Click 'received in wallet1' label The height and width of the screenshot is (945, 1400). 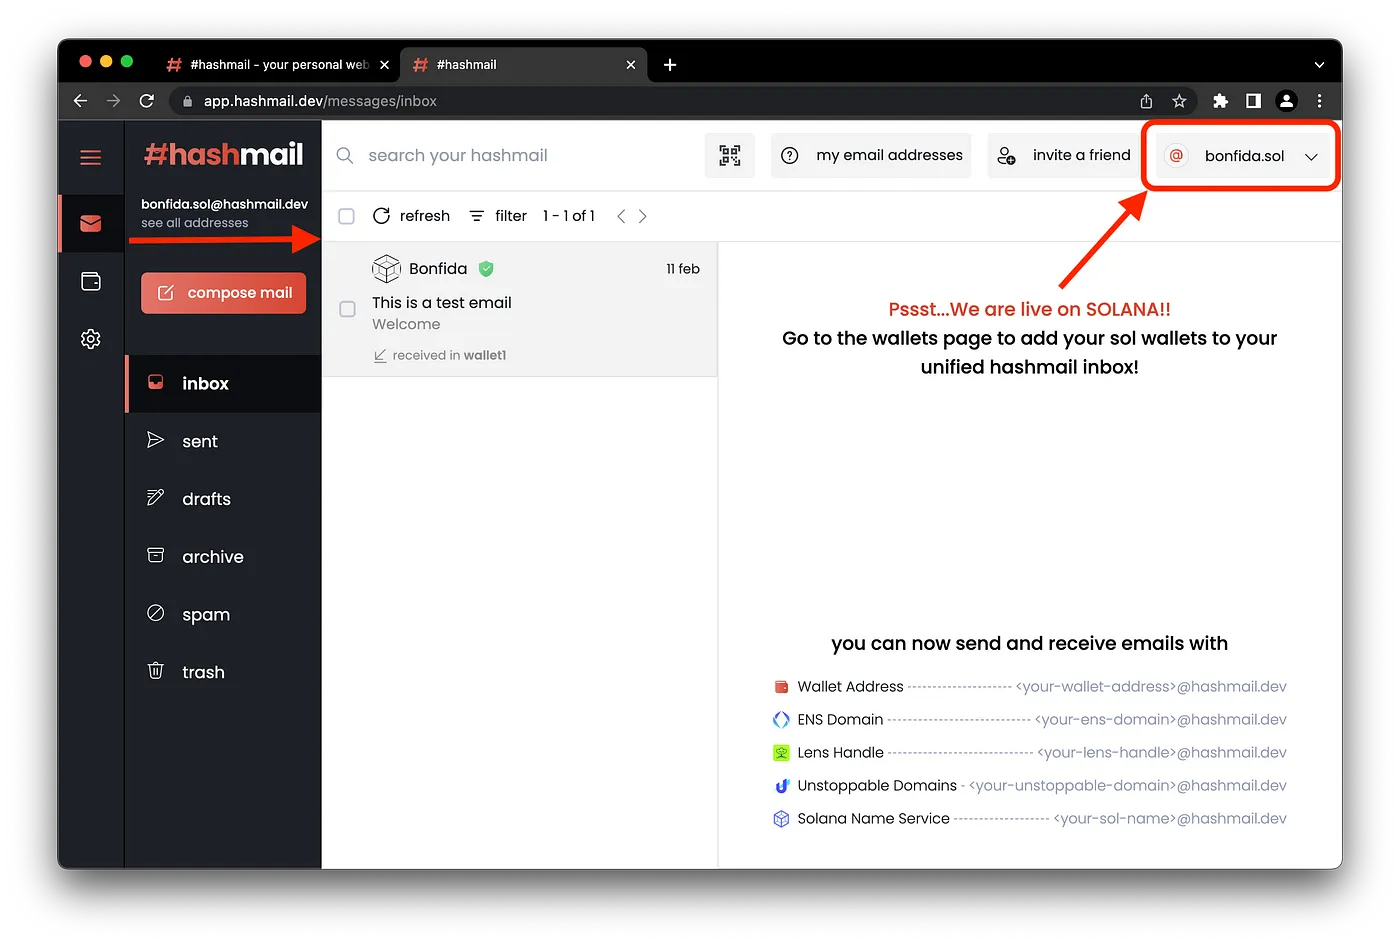449,355
